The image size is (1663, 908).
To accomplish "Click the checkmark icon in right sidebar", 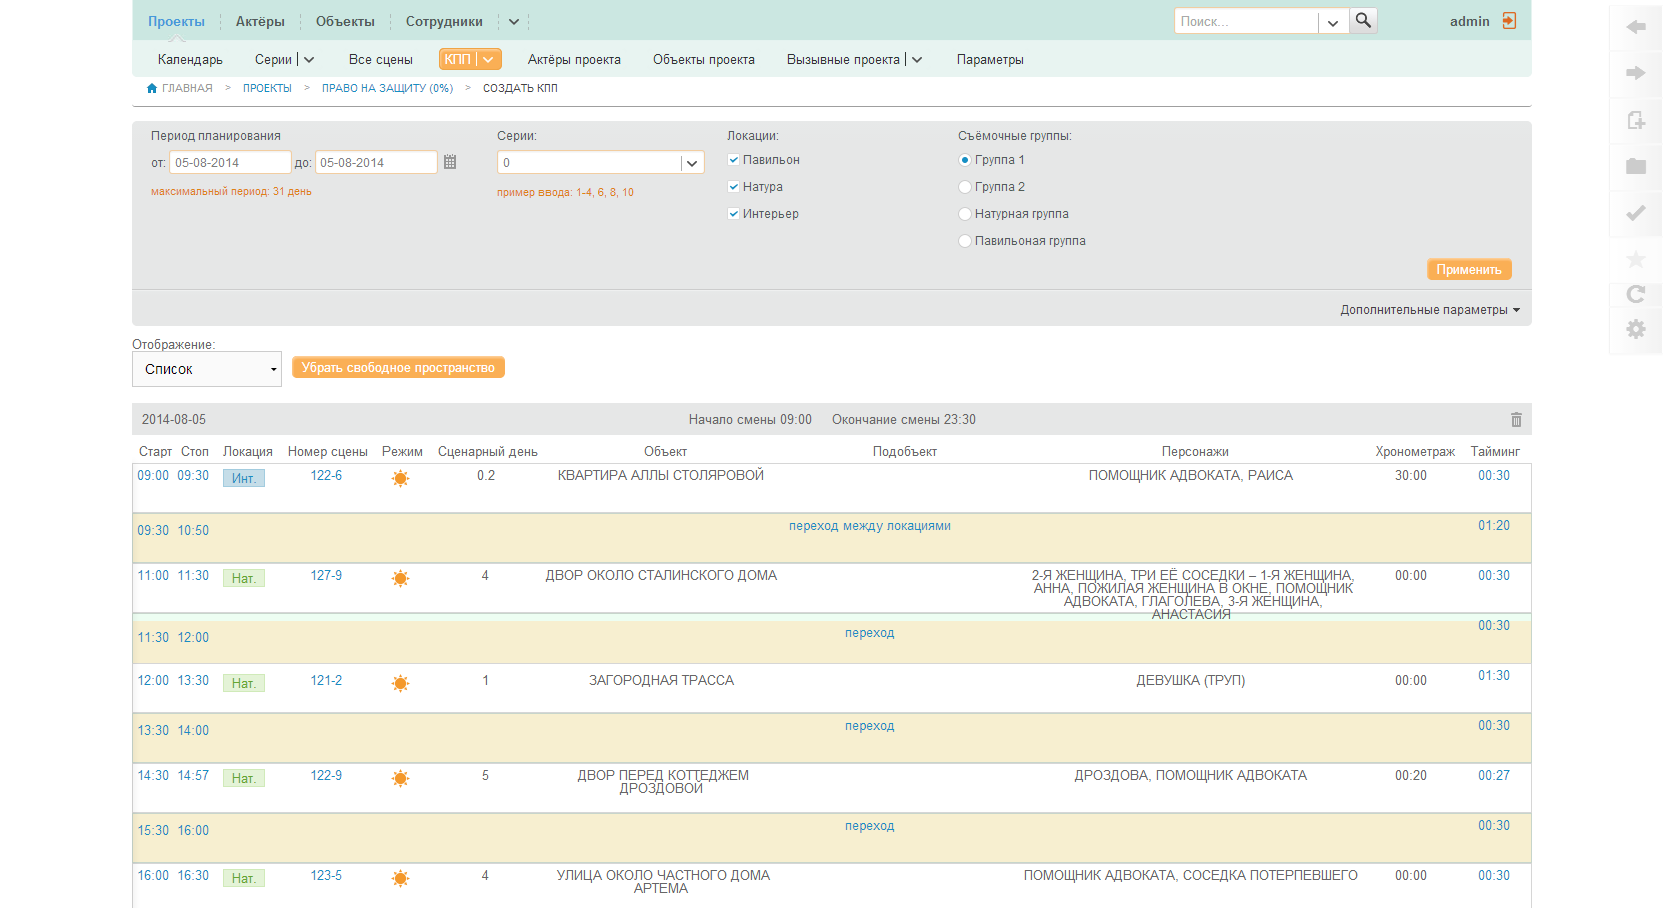I will click(1636, 213).
